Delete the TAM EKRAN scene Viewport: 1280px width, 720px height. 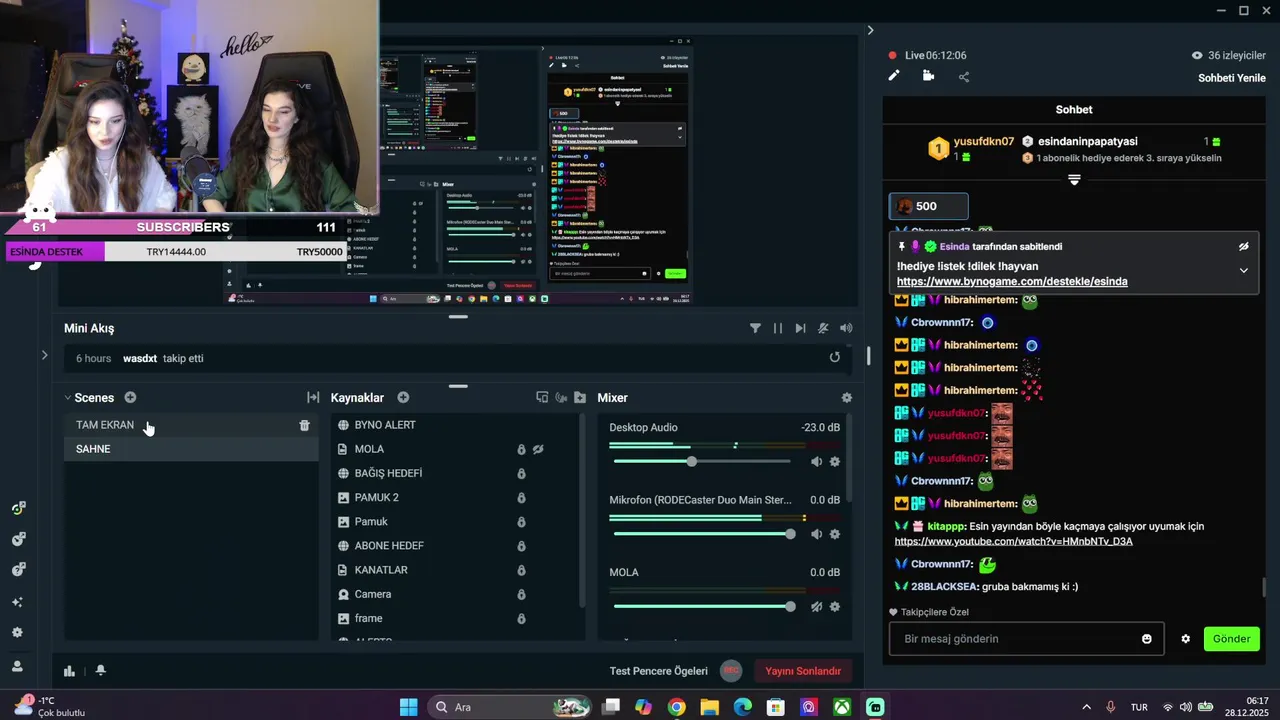(305, 425)
